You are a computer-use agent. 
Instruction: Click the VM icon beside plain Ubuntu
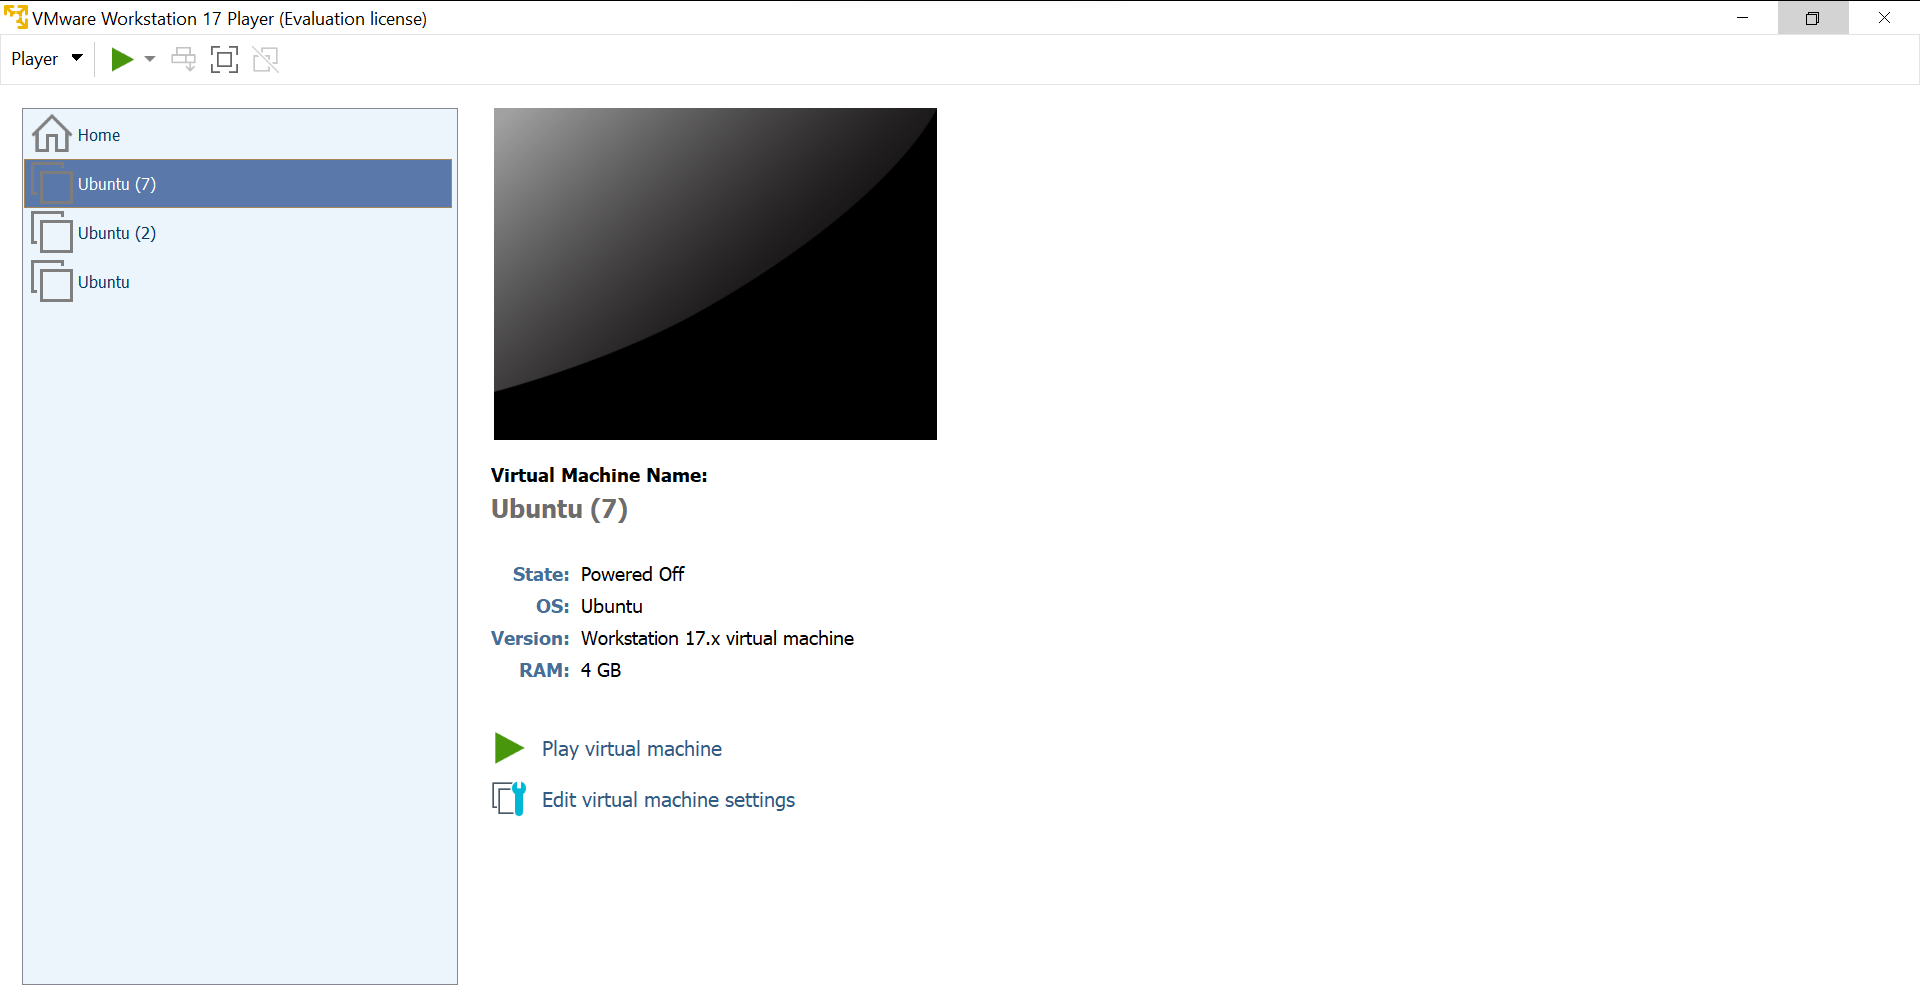[52, 281]
